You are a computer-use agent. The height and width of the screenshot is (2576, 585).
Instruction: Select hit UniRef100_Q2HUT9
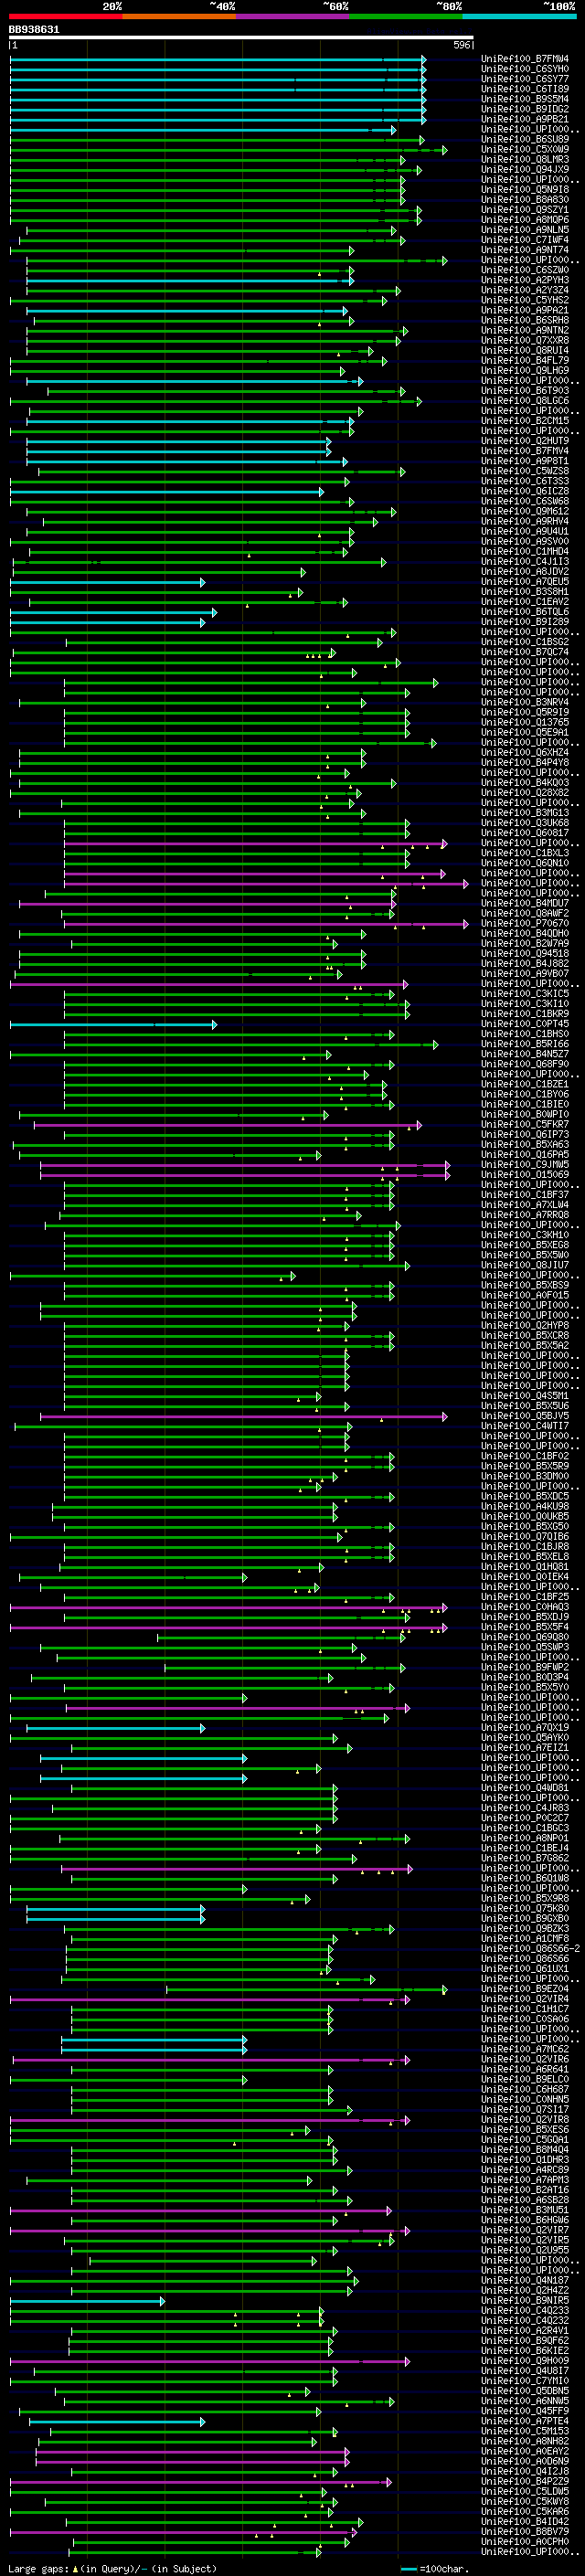tap(525, 441)
